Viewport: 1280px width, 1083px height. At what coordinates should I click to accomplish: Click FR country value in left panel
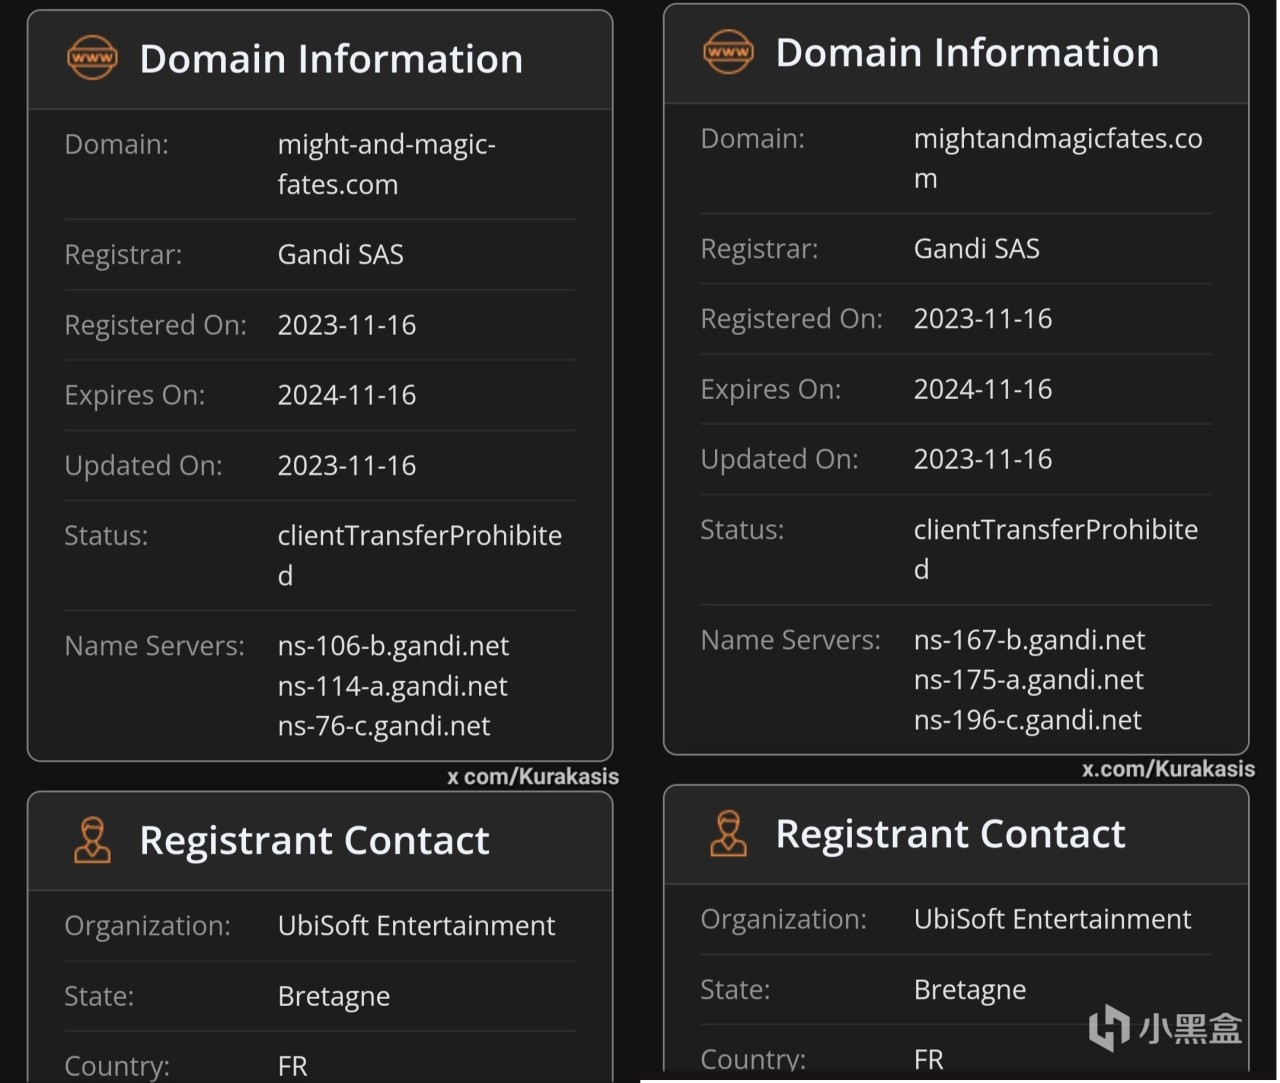(x=292, y=1066)
